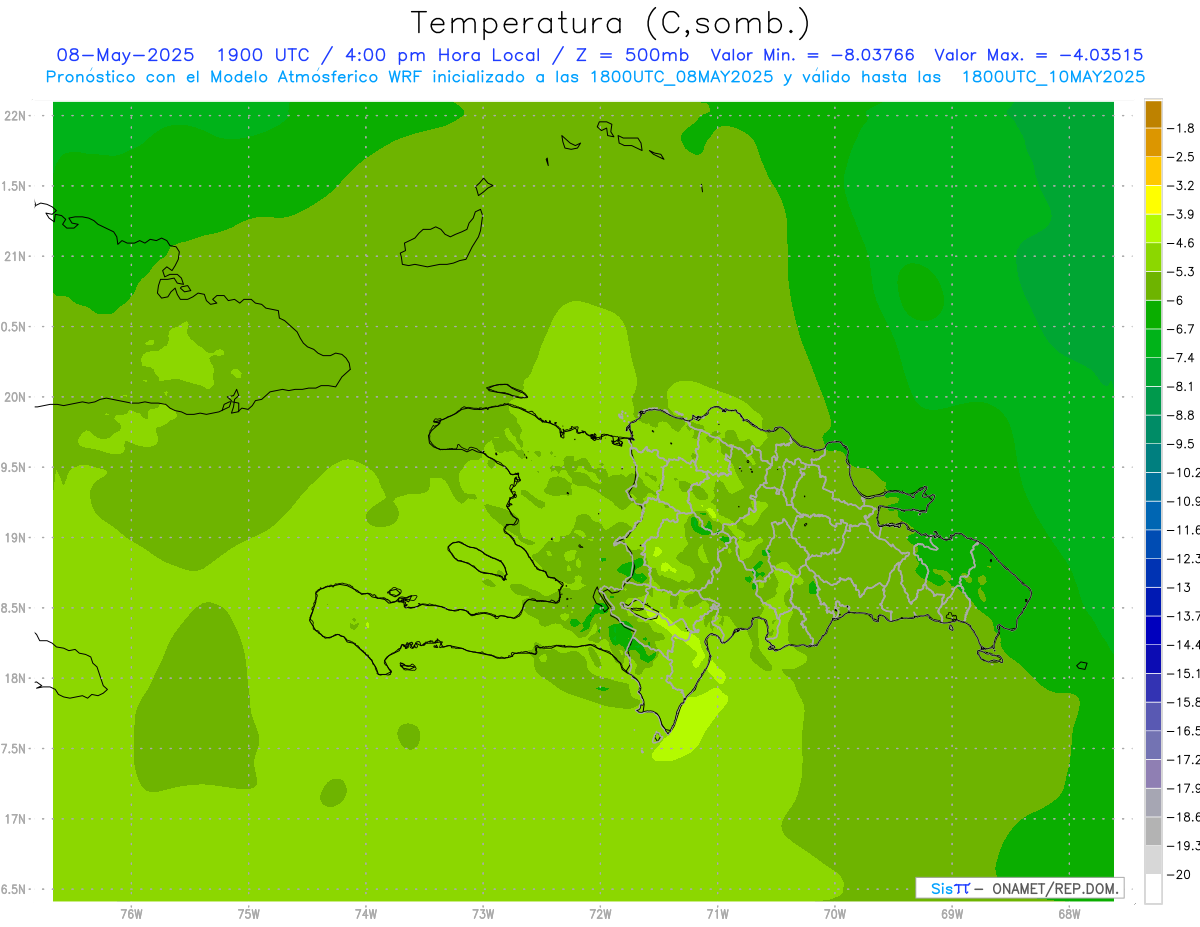The width and height of the screenshot is (1200, 927).
Task: Click the '-8.8' colorbar label
Action: pyautogui.click(x=1182, y=415)
